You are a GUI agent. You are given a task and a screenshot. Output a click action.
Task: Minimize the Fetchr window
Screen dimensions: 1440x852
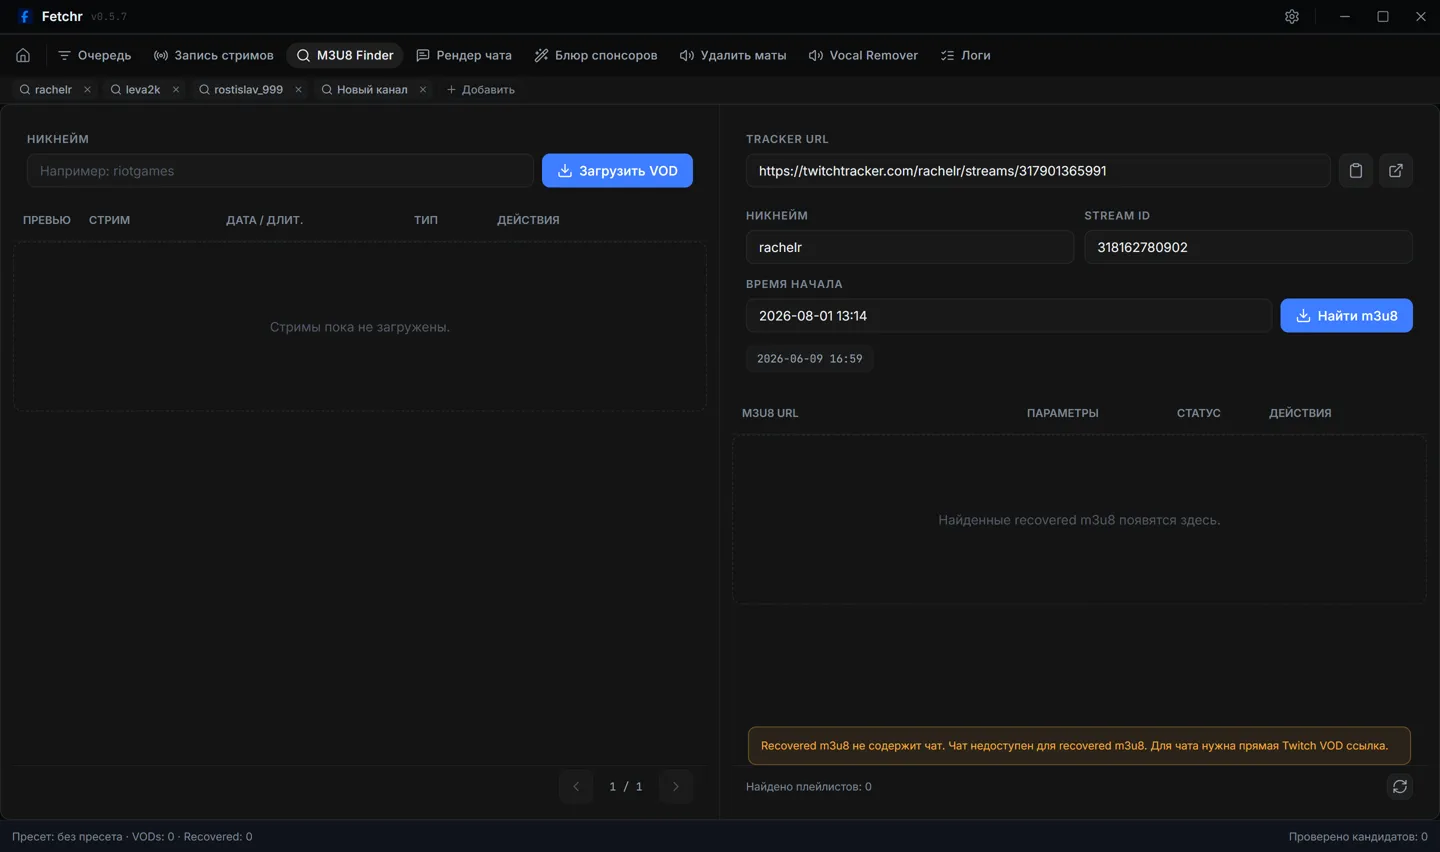(x=1345, y=17)
